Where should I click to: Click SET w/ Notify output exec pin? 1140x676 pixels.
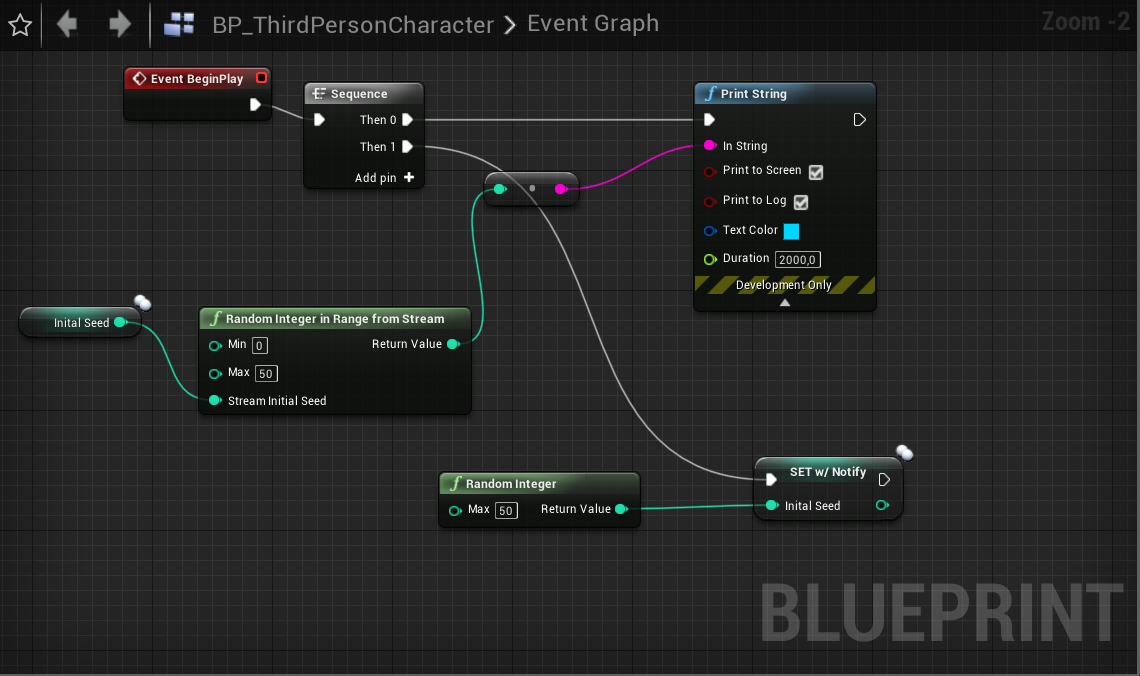click(884, 480)
